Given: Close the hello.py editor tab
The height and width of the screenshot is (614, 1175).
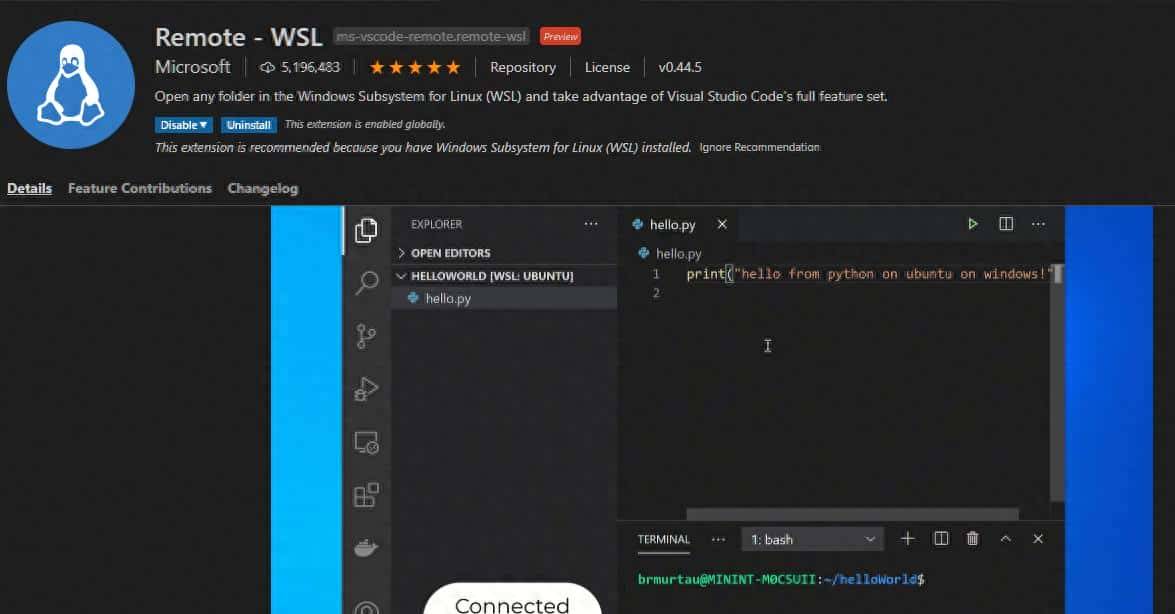Looking at the screenshot, I should click(x=722, y=224).
